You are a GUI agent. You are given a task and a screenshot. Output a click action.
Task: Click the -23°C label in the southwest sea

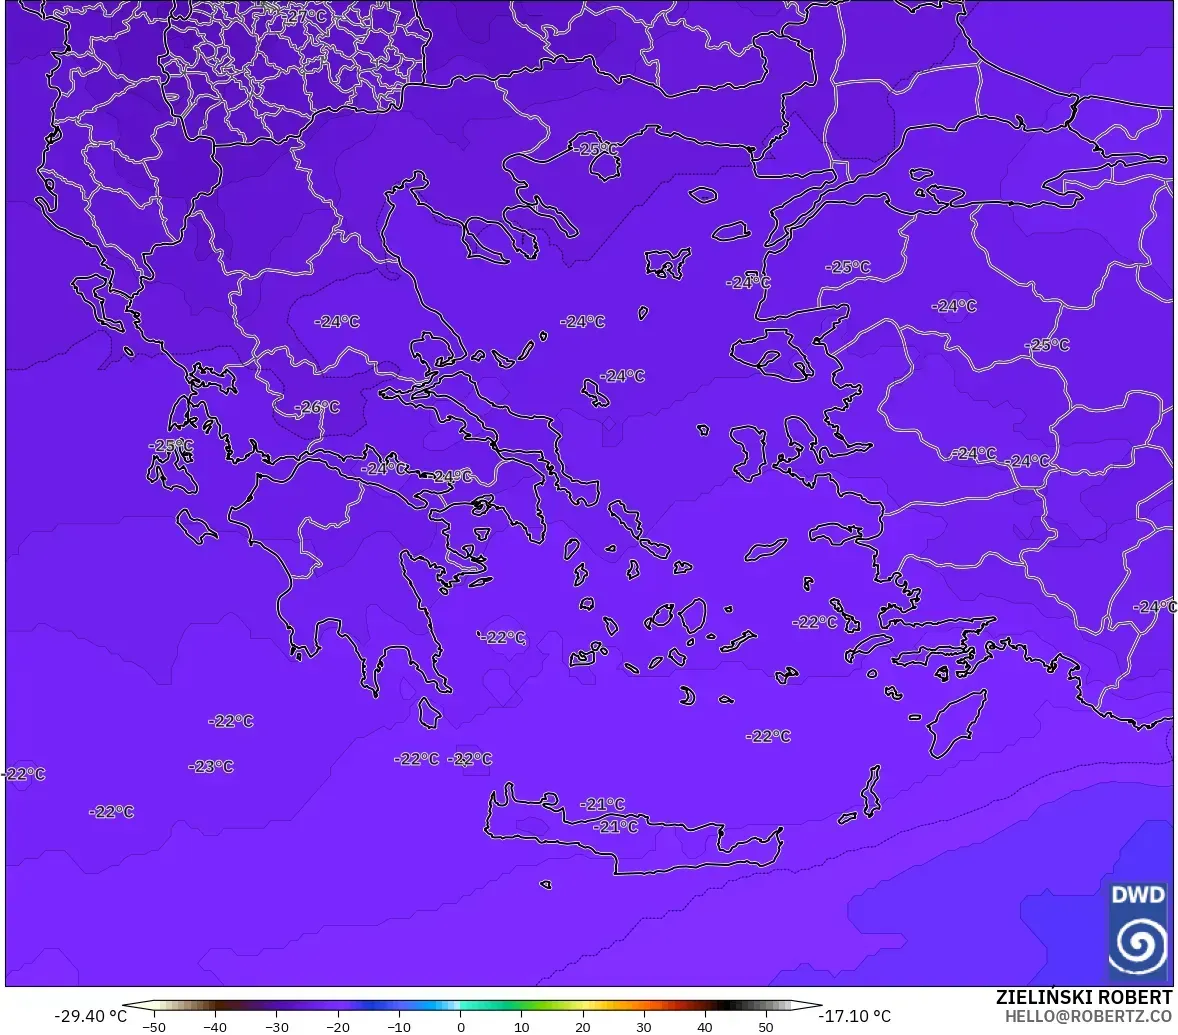tap(211, 766)
